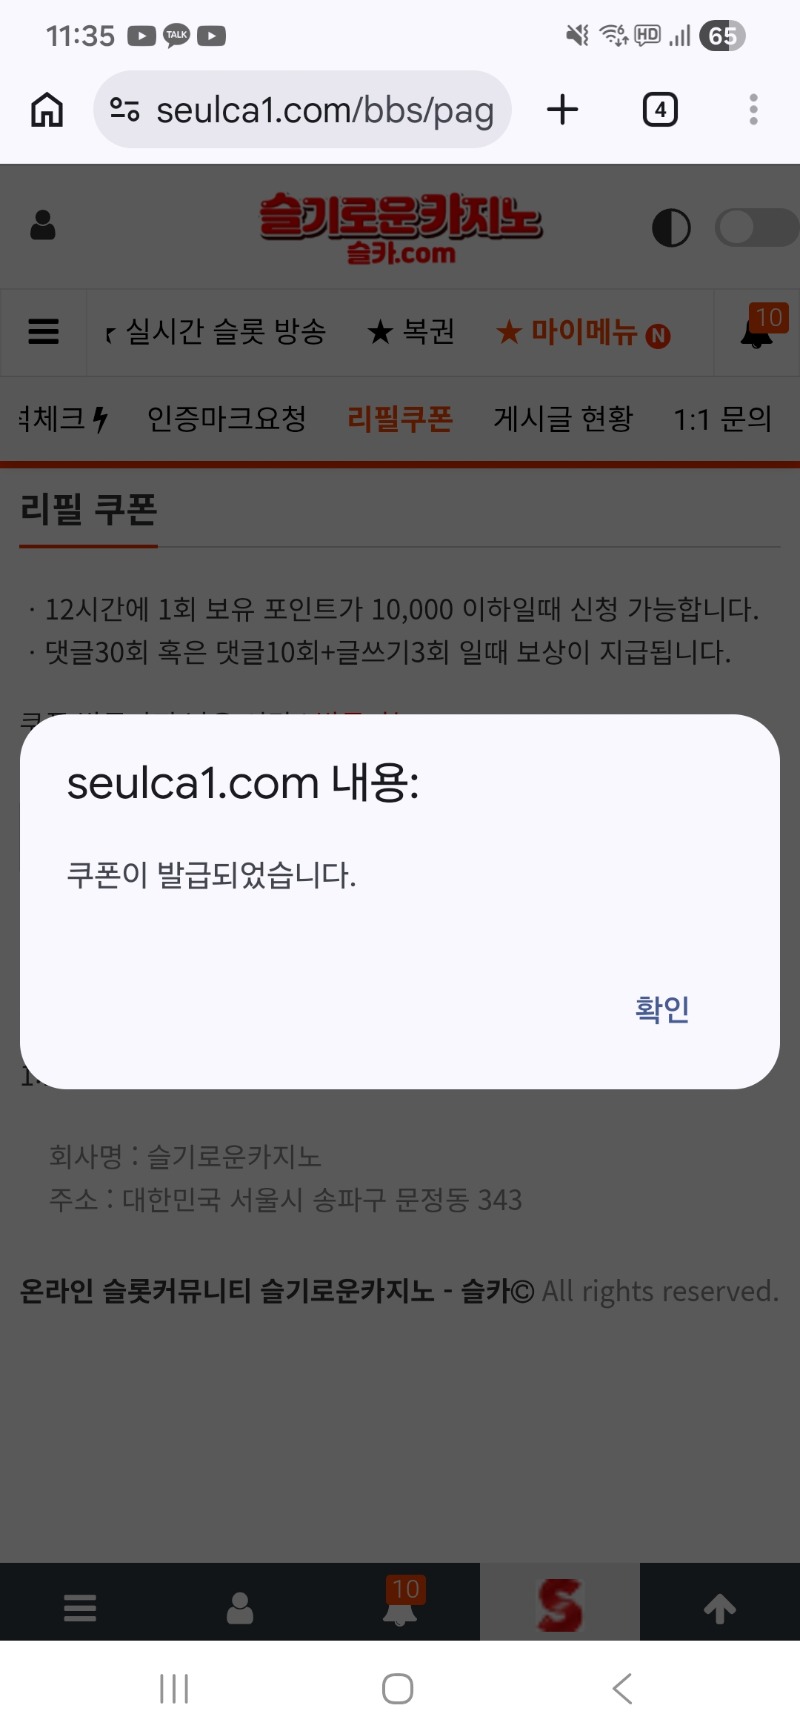Screen dimensions: 800x1734
Task: Open hamburger menu in navigation bar
Action: tap(43, 331)
